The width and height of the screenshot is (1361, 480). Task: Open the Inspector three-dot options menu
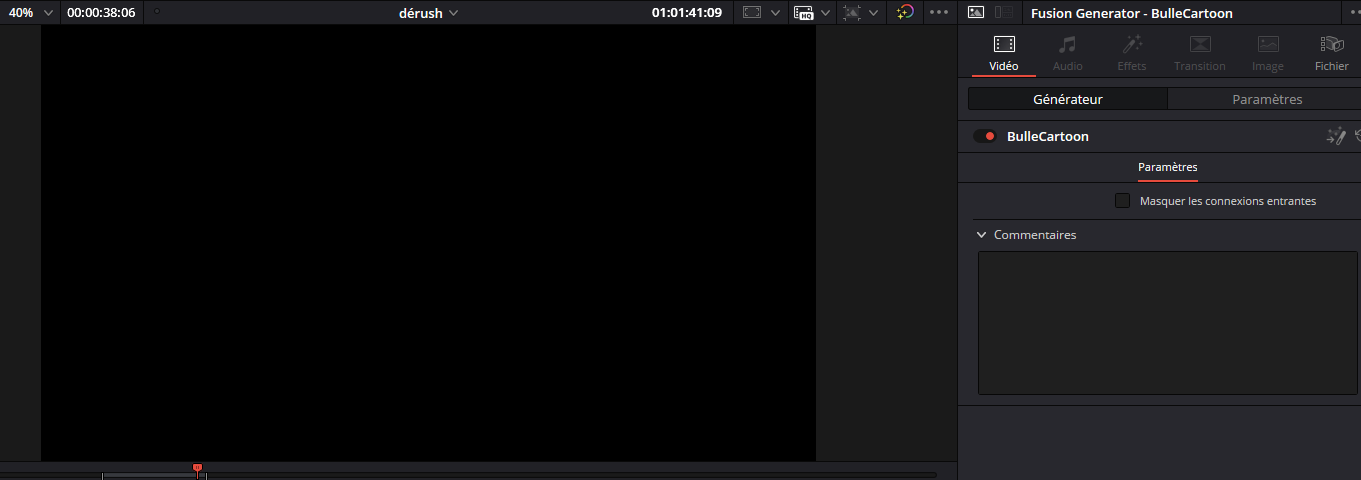point(1355,13)
